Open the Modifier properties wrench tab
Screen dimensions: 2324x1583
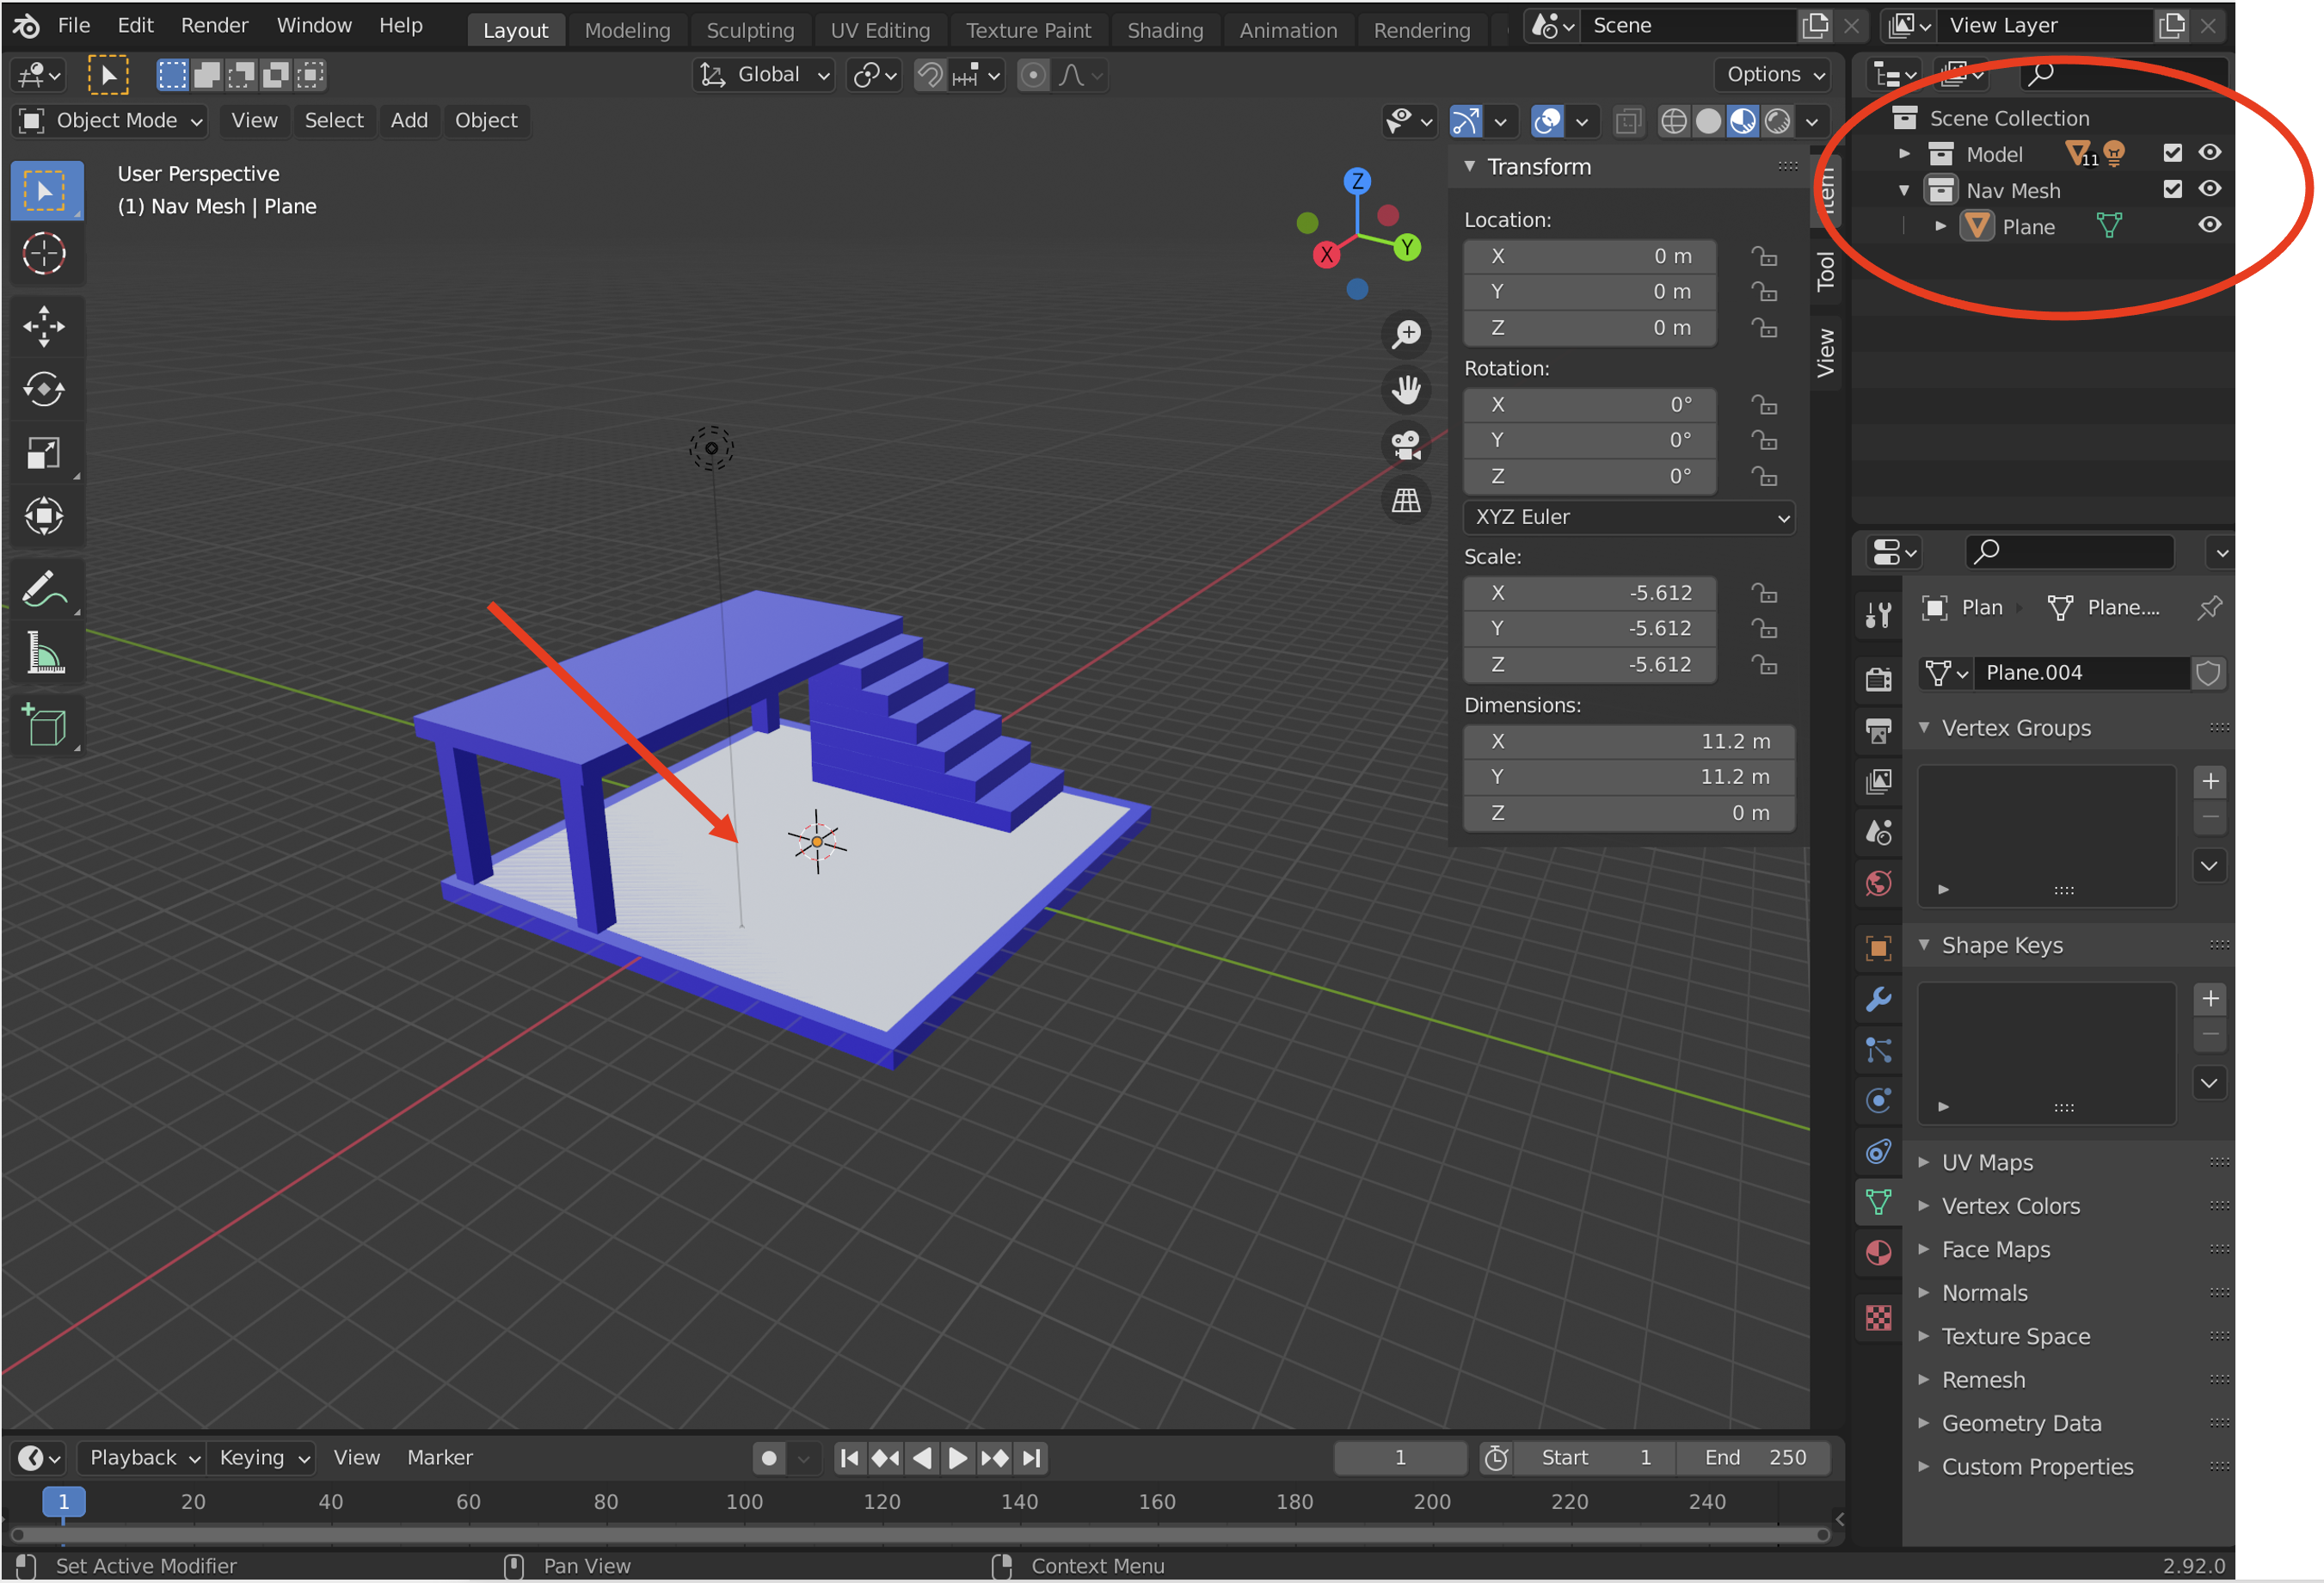tap(1878, 999)
